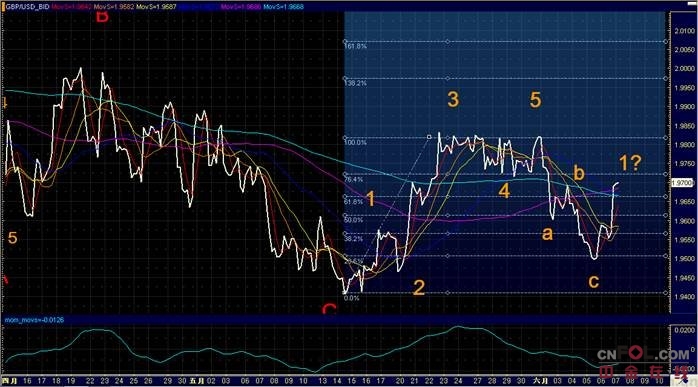Click the 1.9800 price axis value
698x387 pixels.
(684, 145)
